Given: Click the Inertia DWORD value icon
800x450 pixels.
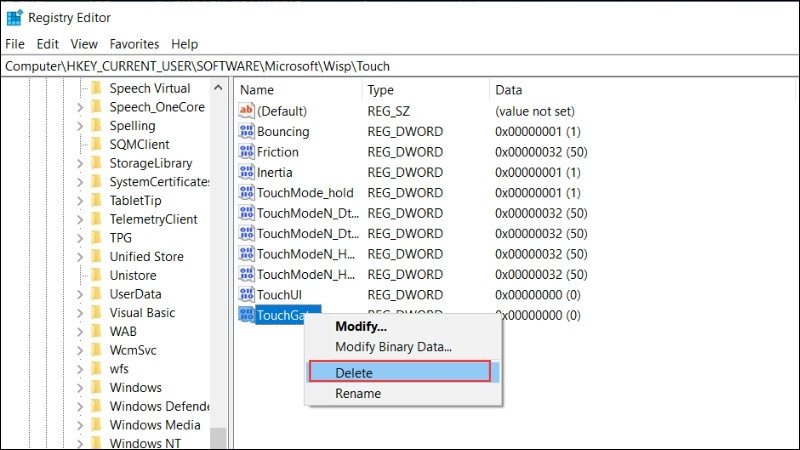Looking at the screenshot, I should (247, 172).
